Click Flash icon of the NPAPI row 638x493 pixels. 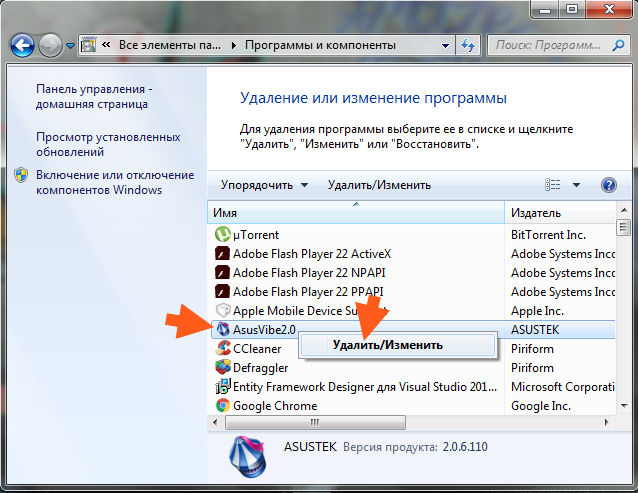click(x=222, y=273)
